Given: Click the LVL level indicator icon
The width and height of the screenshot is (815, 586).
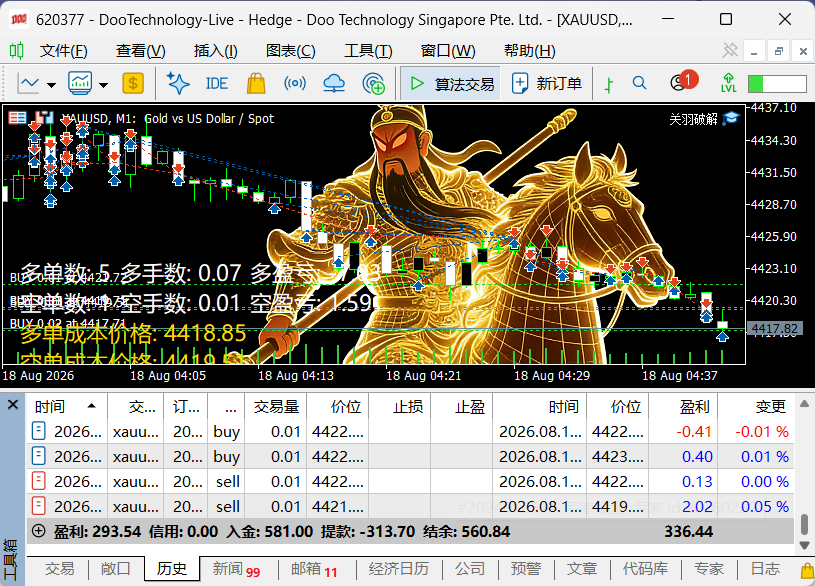Looking at the screenshot, I should click(x=729, y=83).
